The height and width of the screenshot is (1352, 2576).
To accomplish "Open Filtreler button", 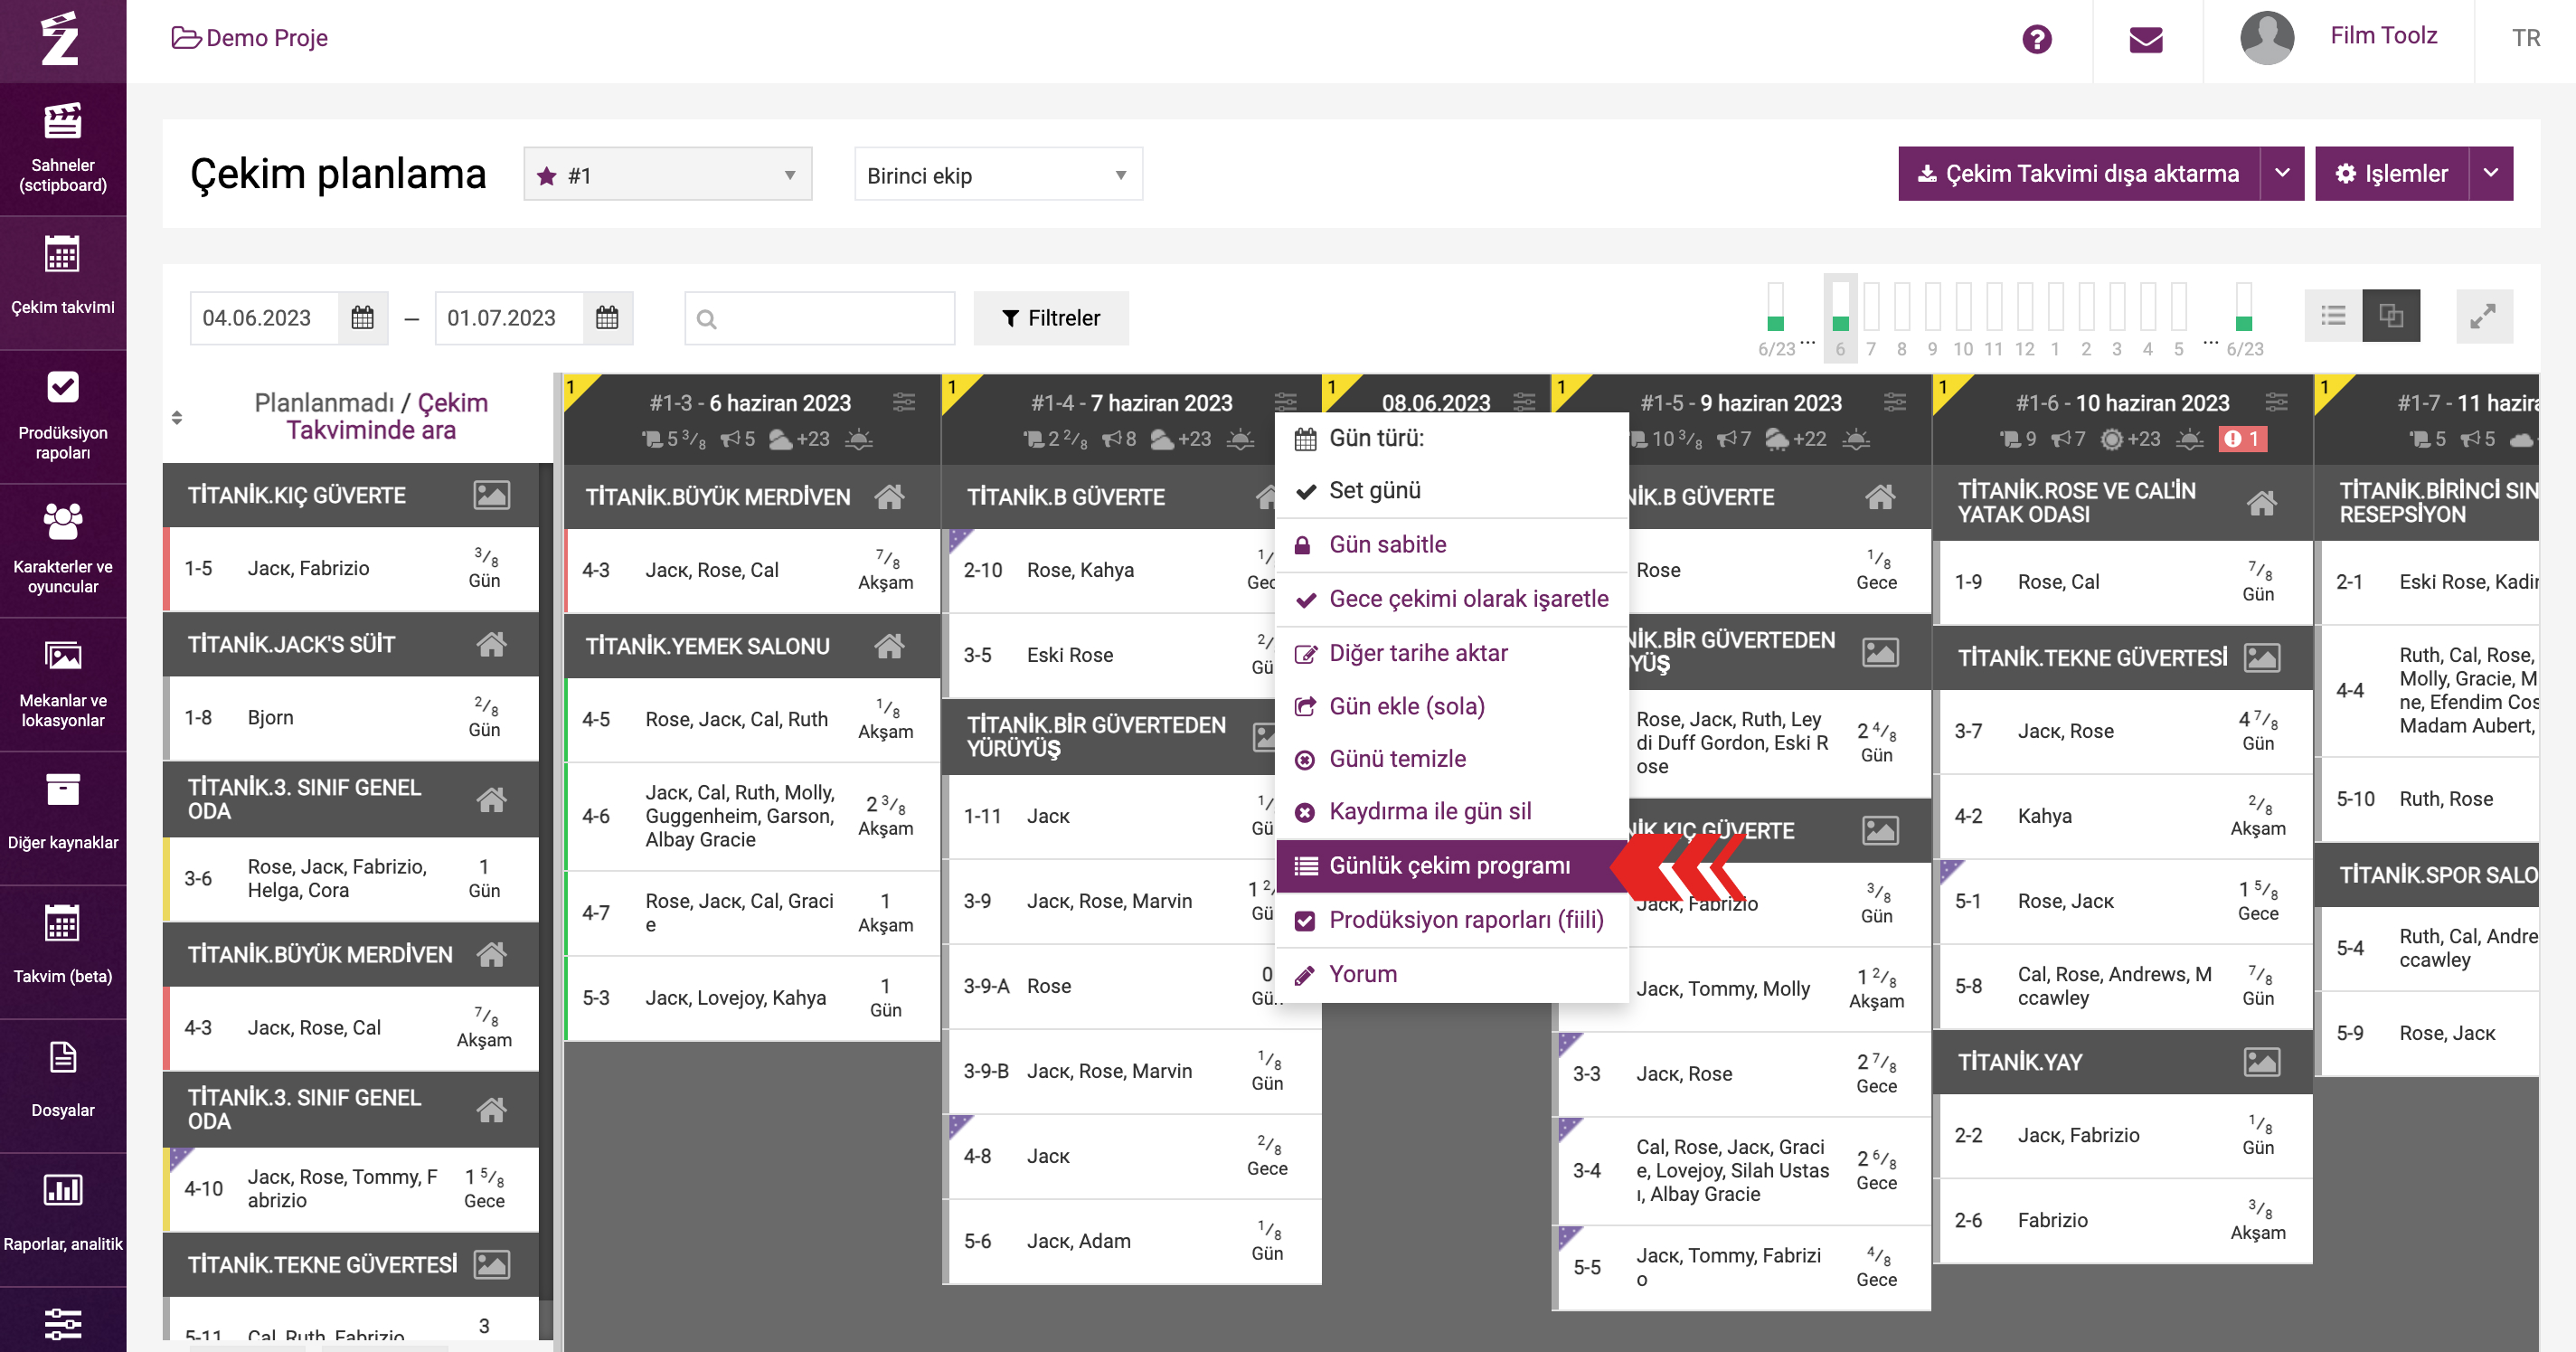I will coord(1051,318).
